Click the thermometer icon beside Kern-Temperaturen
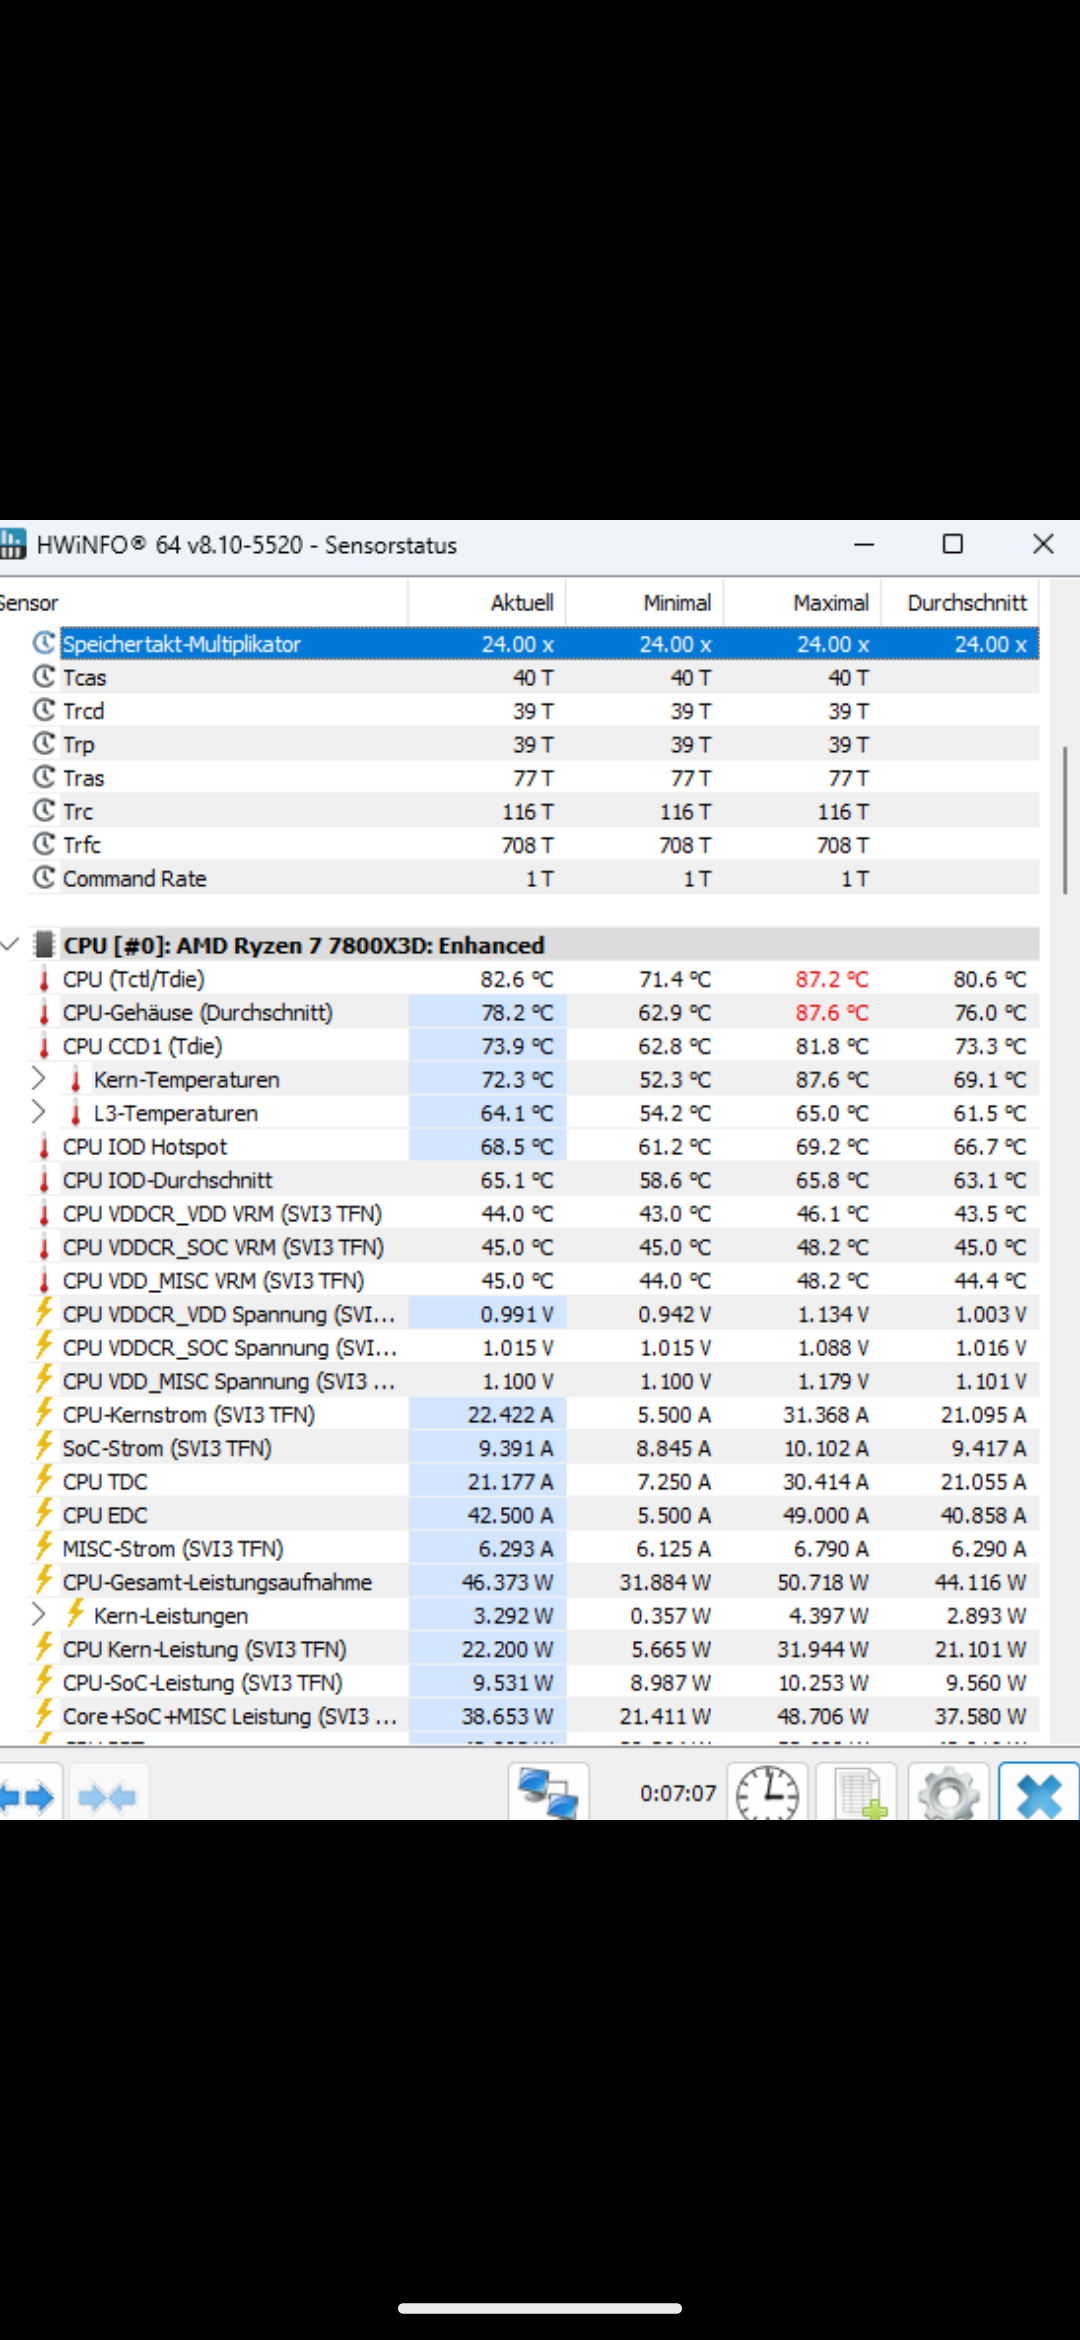This screenshot has width=1080, height=2340. (75, 1079)
